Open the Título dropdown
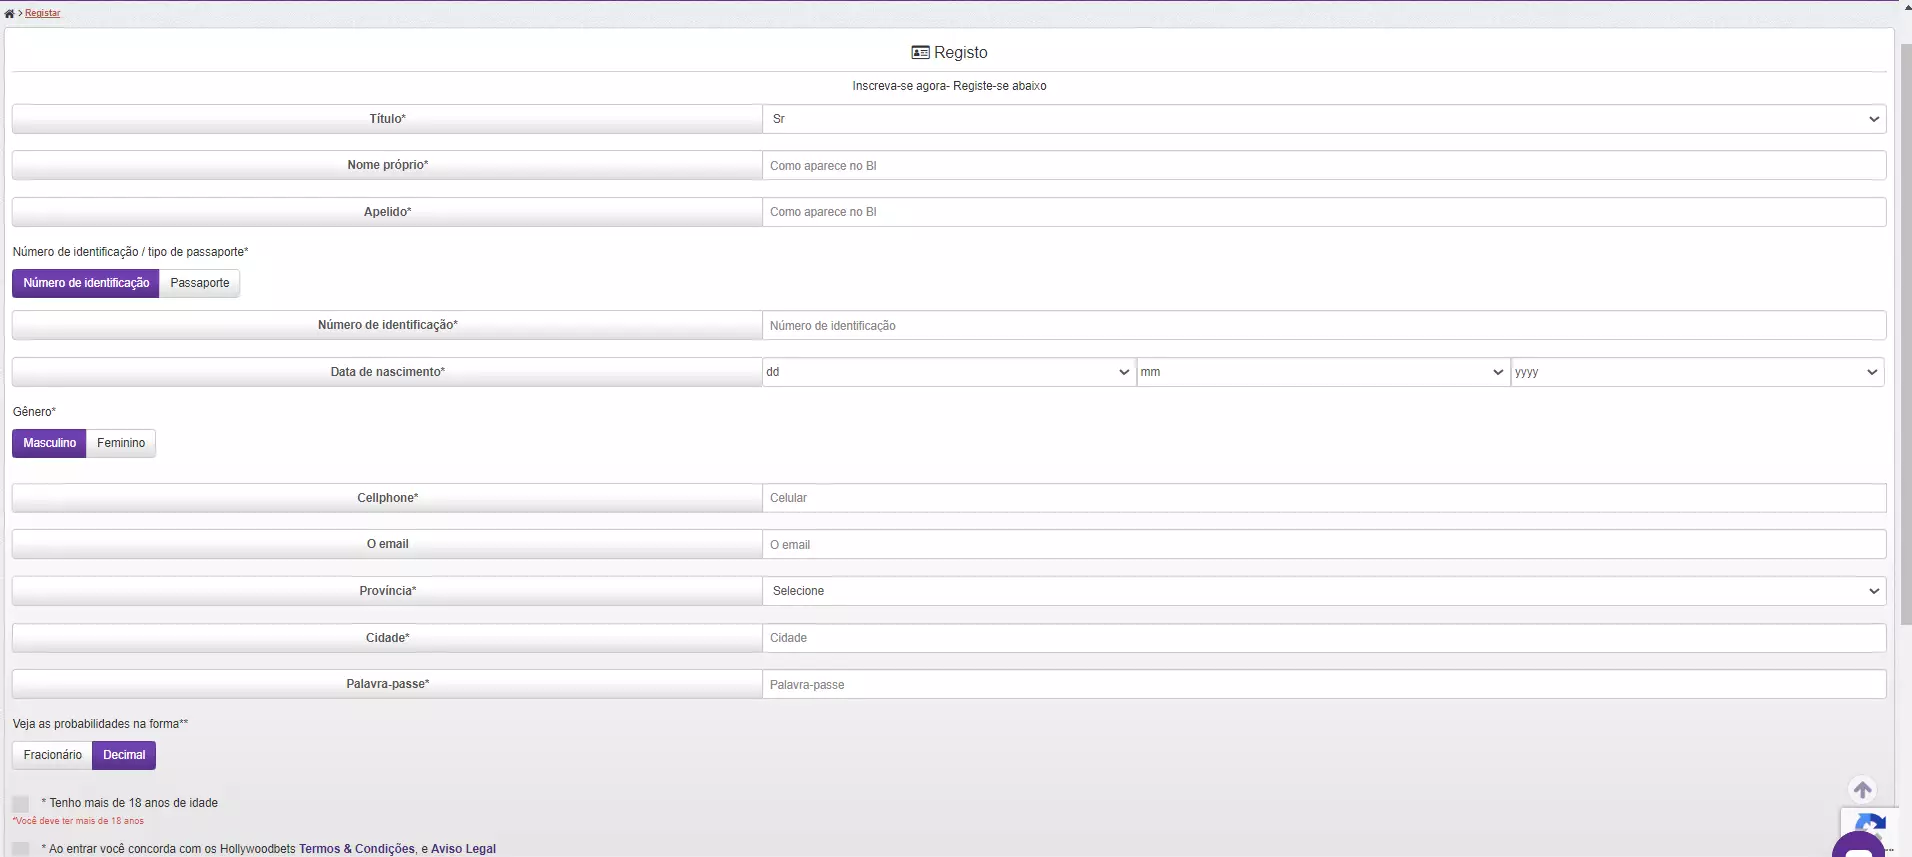This screenshot has height=857, width=1912. (x=1323, y=119)
